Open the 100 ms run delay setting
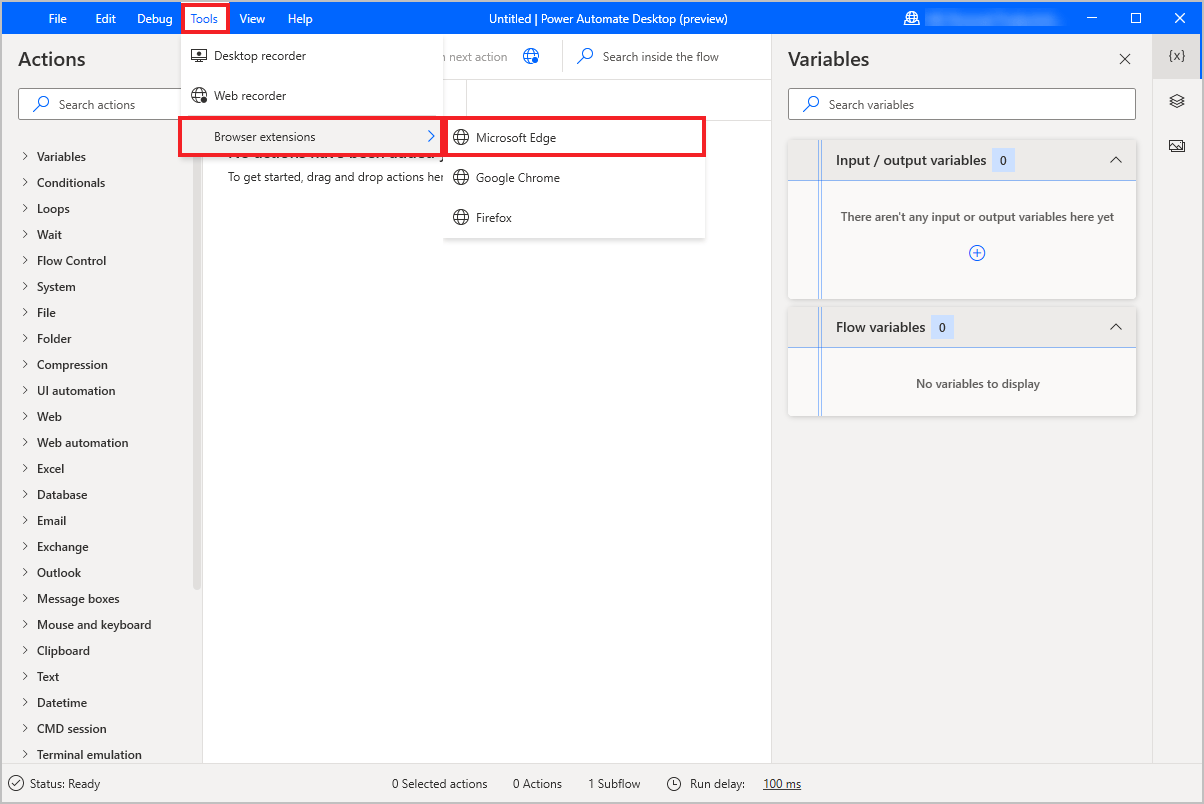This screenshot has height=804, width=1204. tap(781, 784)
